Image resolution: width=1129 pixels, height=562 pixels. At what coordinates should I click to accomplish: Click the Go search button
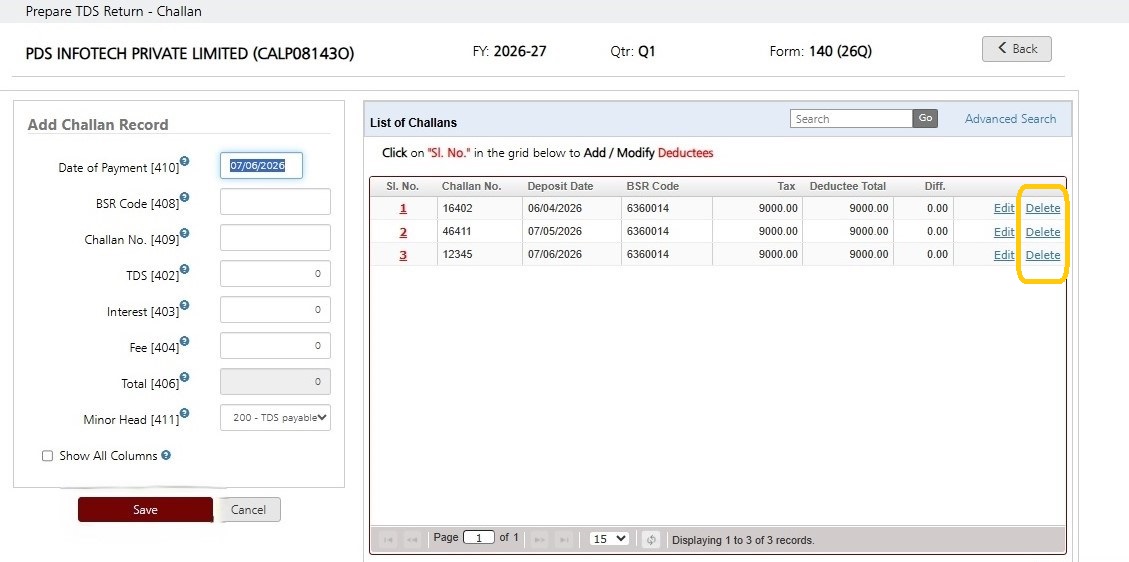pos(925,119)
